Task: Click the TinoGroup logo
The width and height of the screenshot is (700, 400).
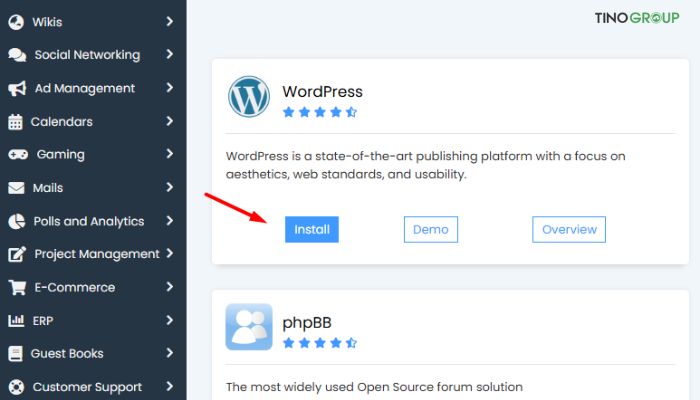Action: 637,18
